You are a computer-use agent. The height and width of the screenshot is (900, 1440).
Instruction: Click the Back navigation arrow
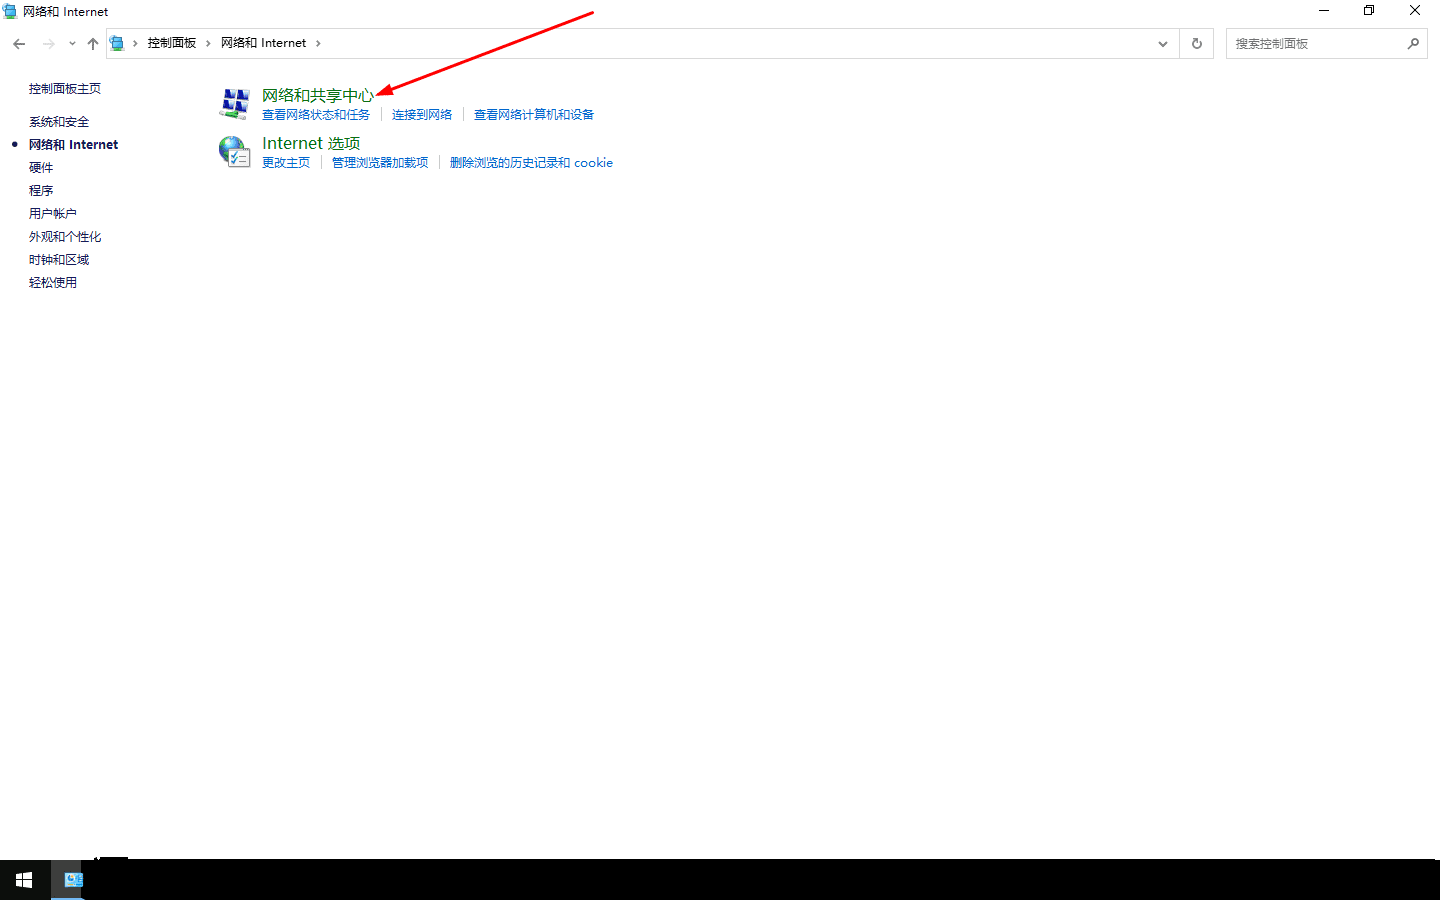19,44
